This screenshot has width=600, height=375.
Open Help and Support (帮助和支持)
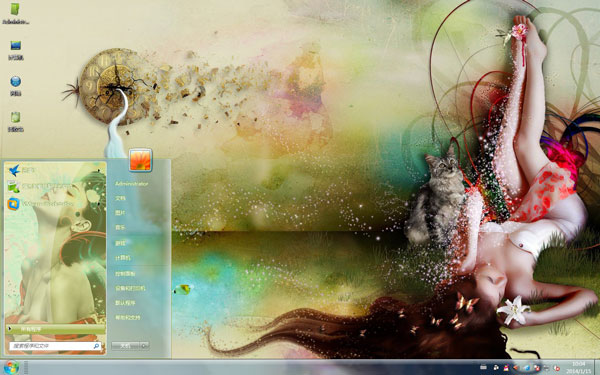point(128,318)
